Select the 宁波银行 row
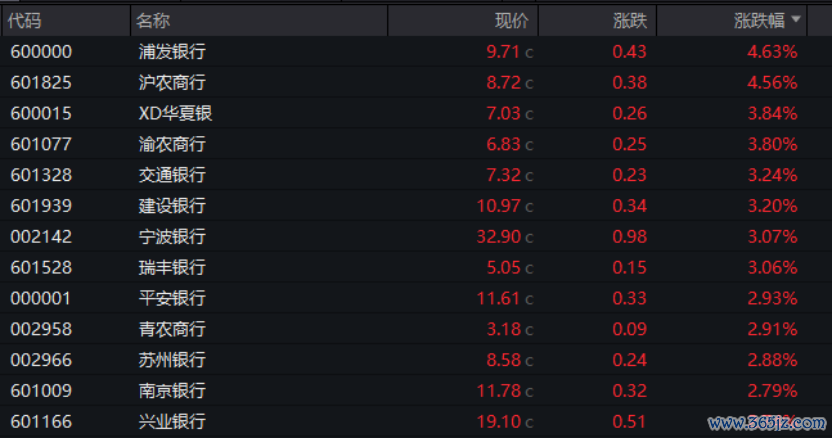This screenshot has width=832, height=438. coord(416,236)
